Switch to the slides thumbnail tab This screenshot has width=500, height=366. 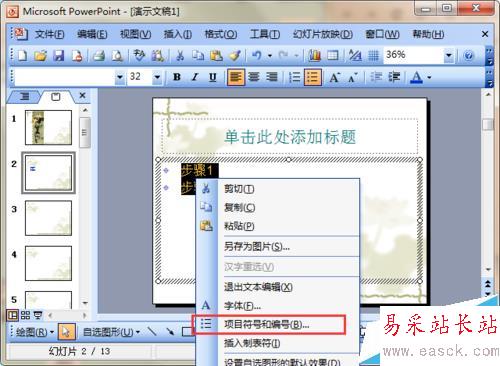[56, 97]
